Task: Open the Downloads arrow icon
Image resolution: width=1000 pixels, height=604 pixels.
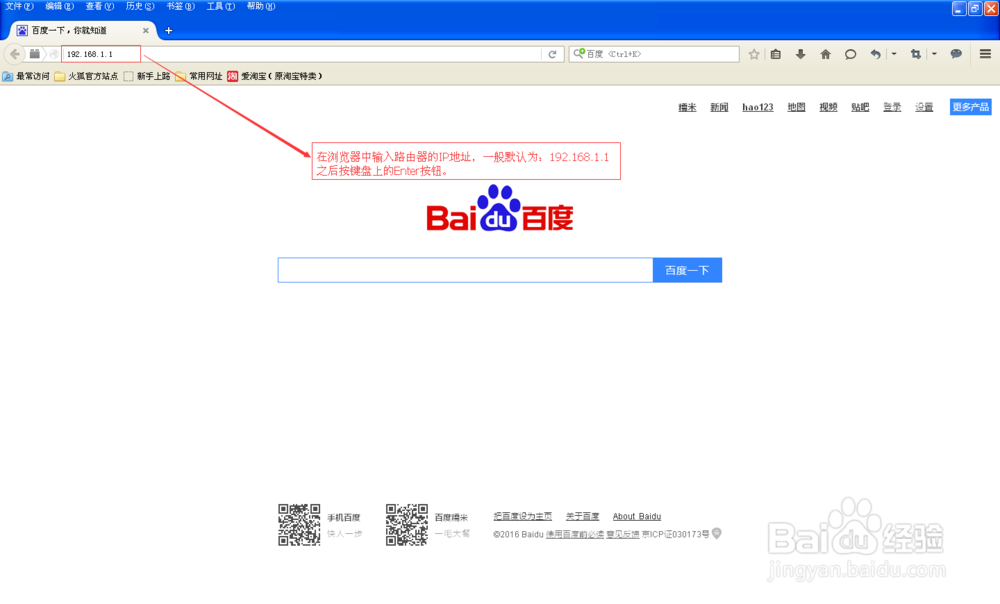Action: [x=800, y=54]
